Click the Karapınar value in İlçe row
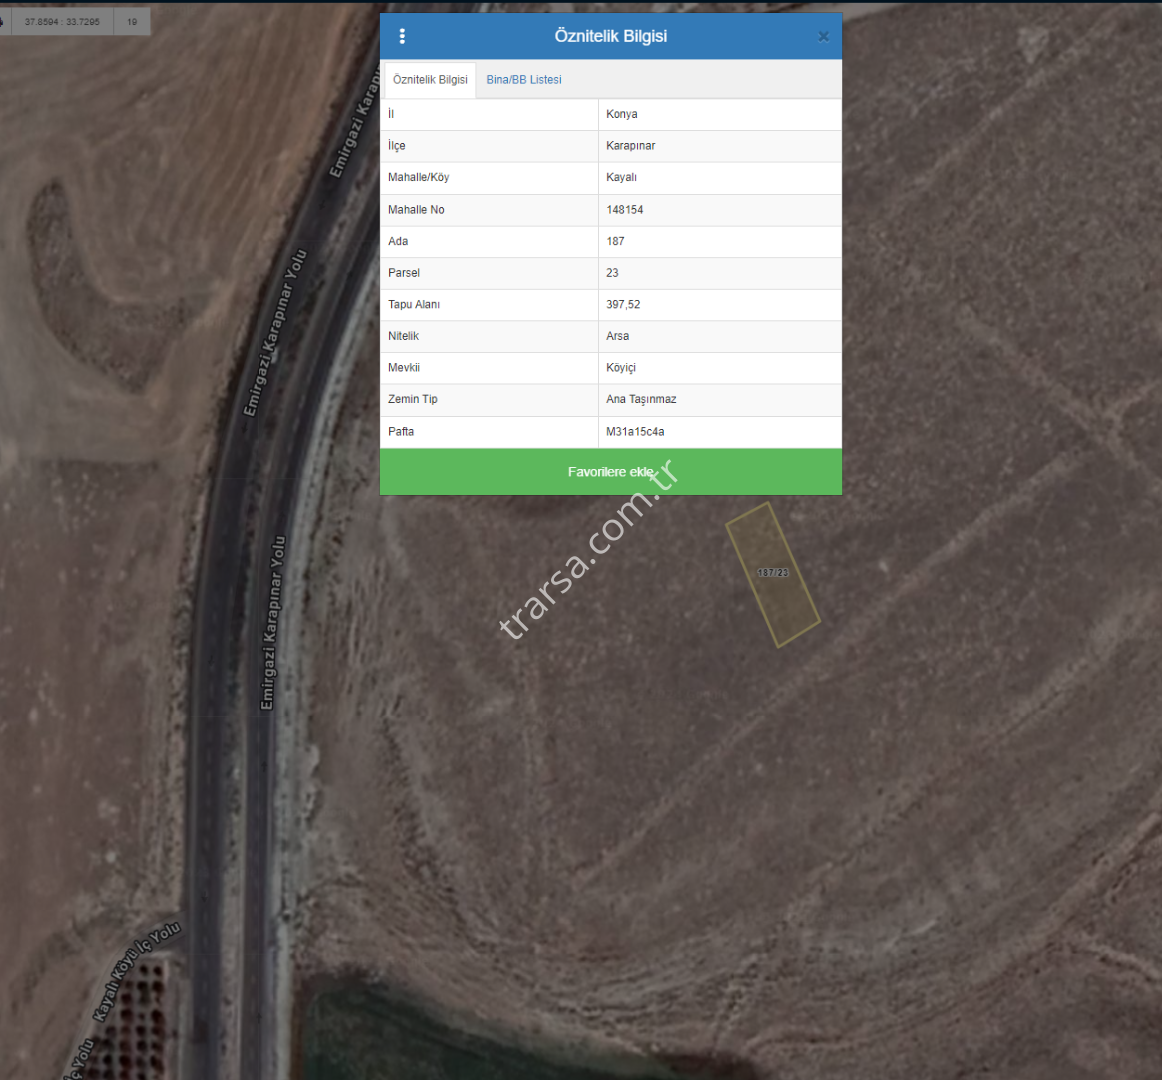Screen dimensions: 1162x1080 point(630,146)
